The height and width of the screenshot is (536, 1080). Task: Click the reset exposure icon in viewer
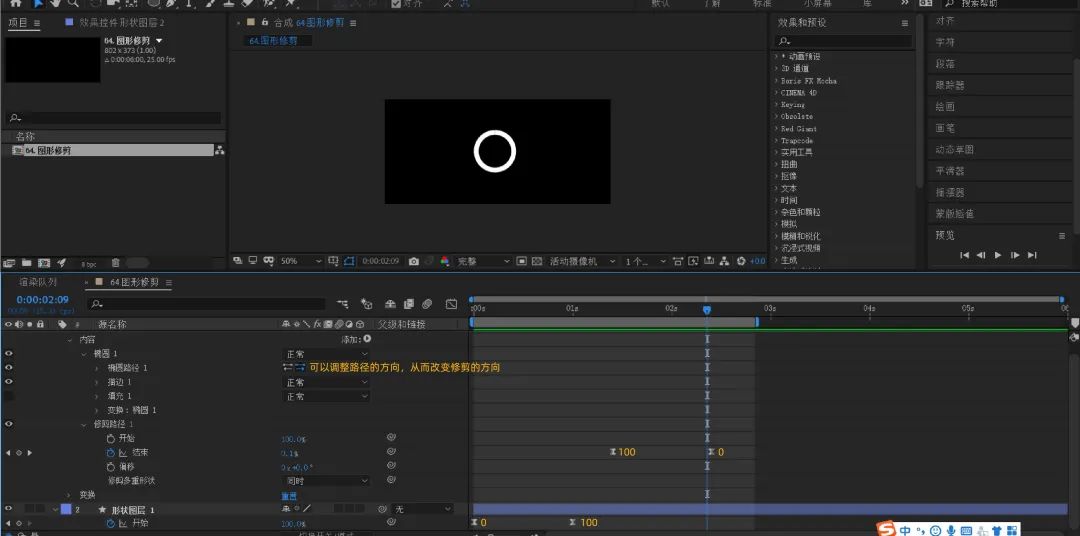(741, 261)
